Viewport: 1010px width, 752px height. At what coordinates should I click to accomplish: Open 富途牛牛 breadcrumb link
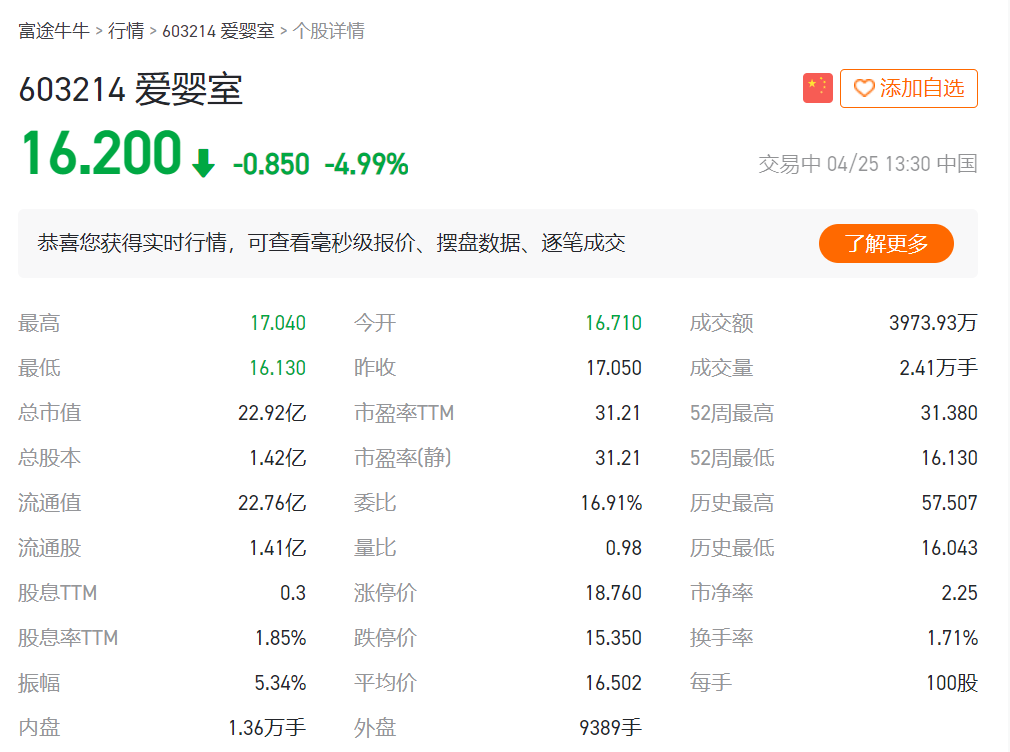(x=54, y=31)
